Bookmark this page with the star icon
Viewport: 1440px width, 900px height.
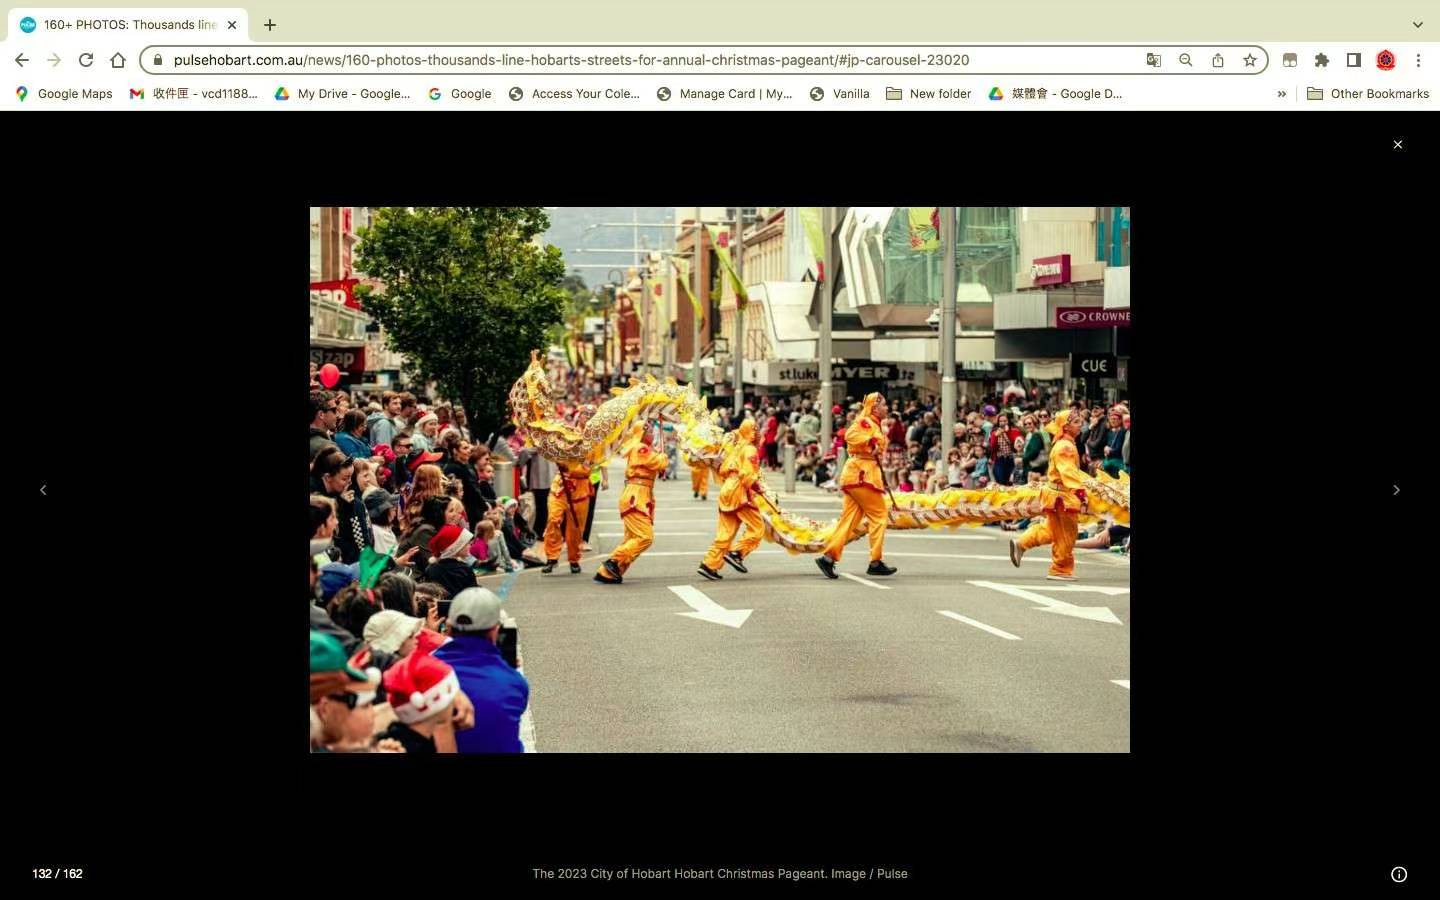pos(1249,60)
